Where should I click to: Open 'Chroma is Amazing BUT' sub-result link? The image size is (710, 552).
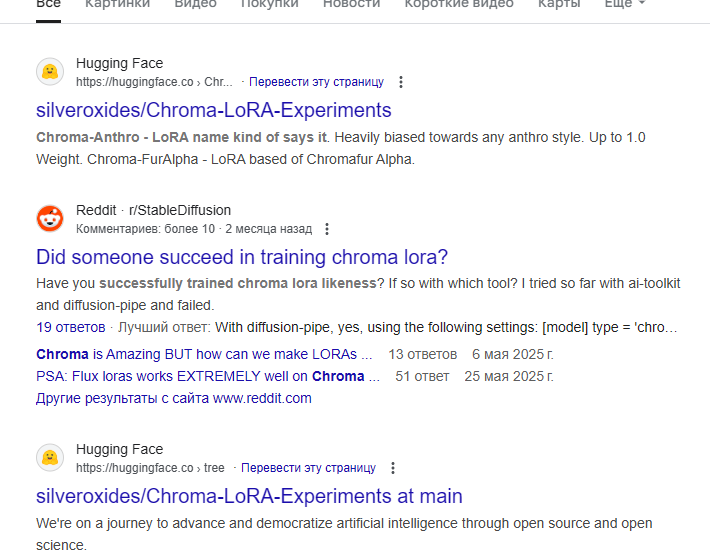click(x=204, y=354)
